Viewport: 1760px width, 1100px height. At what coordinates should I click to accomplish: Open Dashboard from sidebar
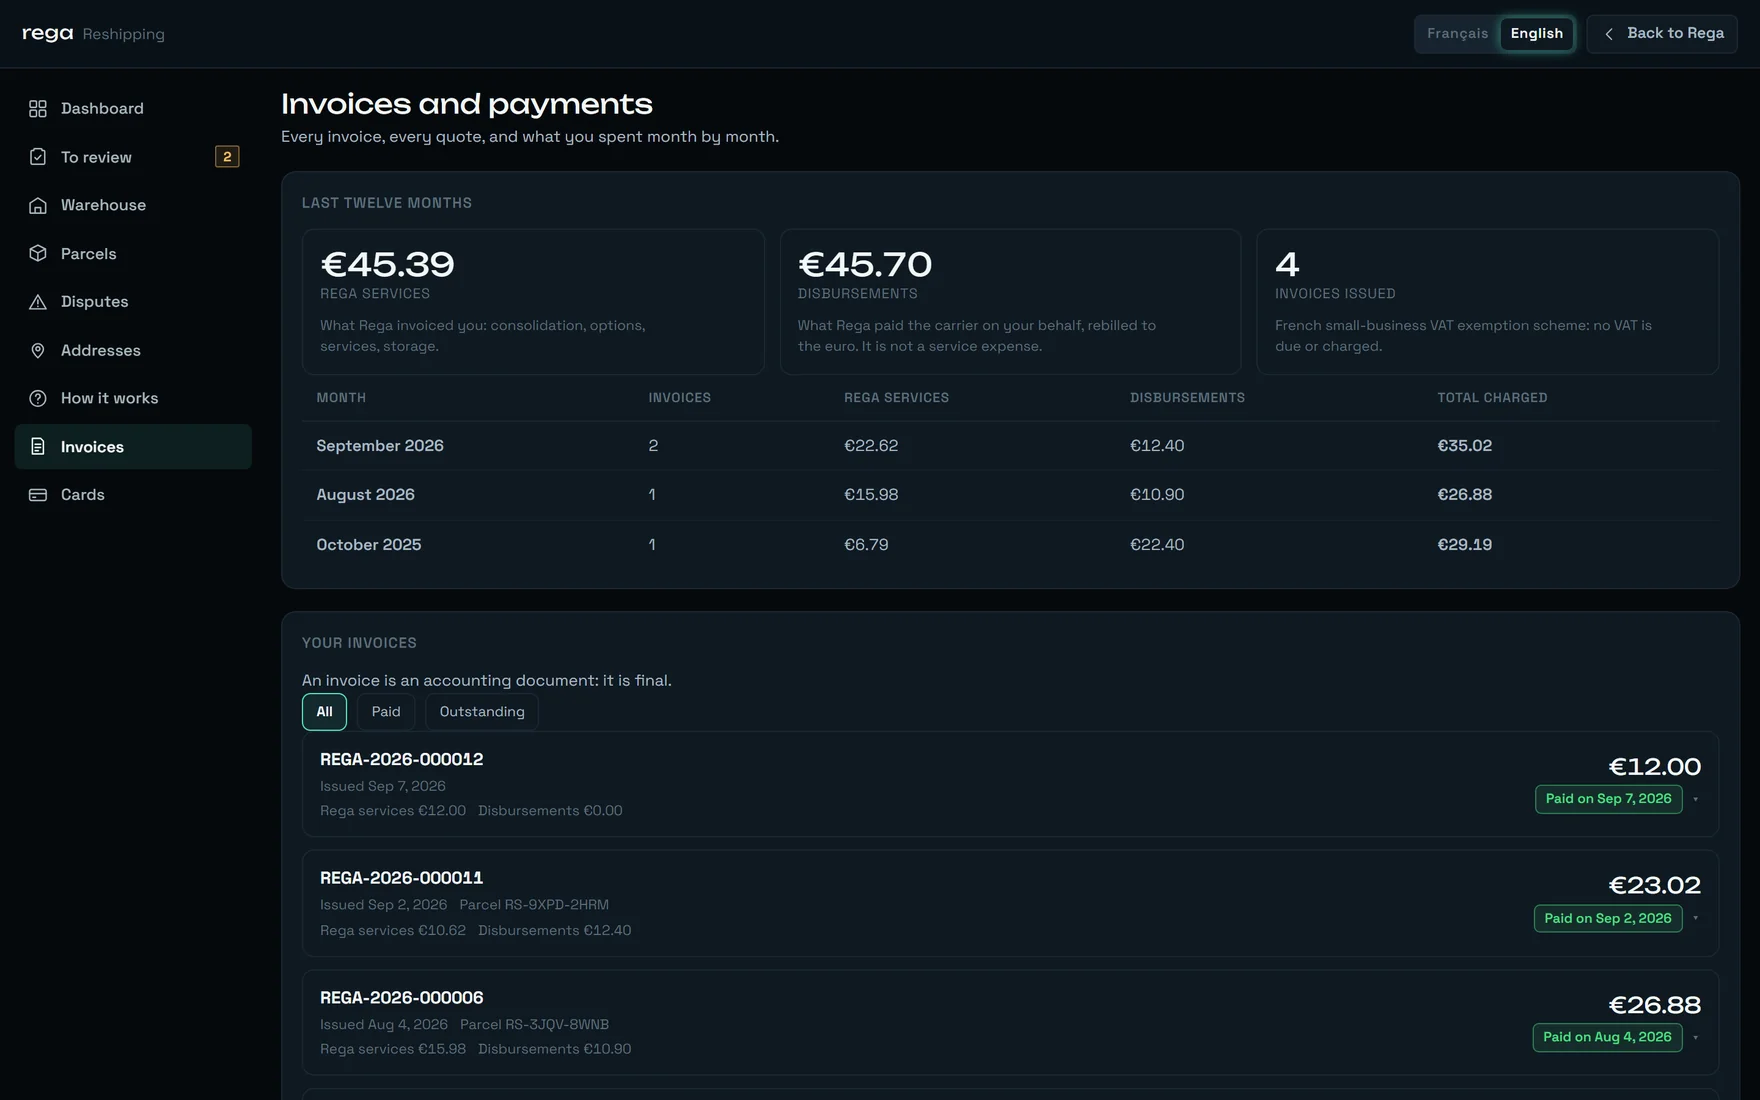[133, 108]
